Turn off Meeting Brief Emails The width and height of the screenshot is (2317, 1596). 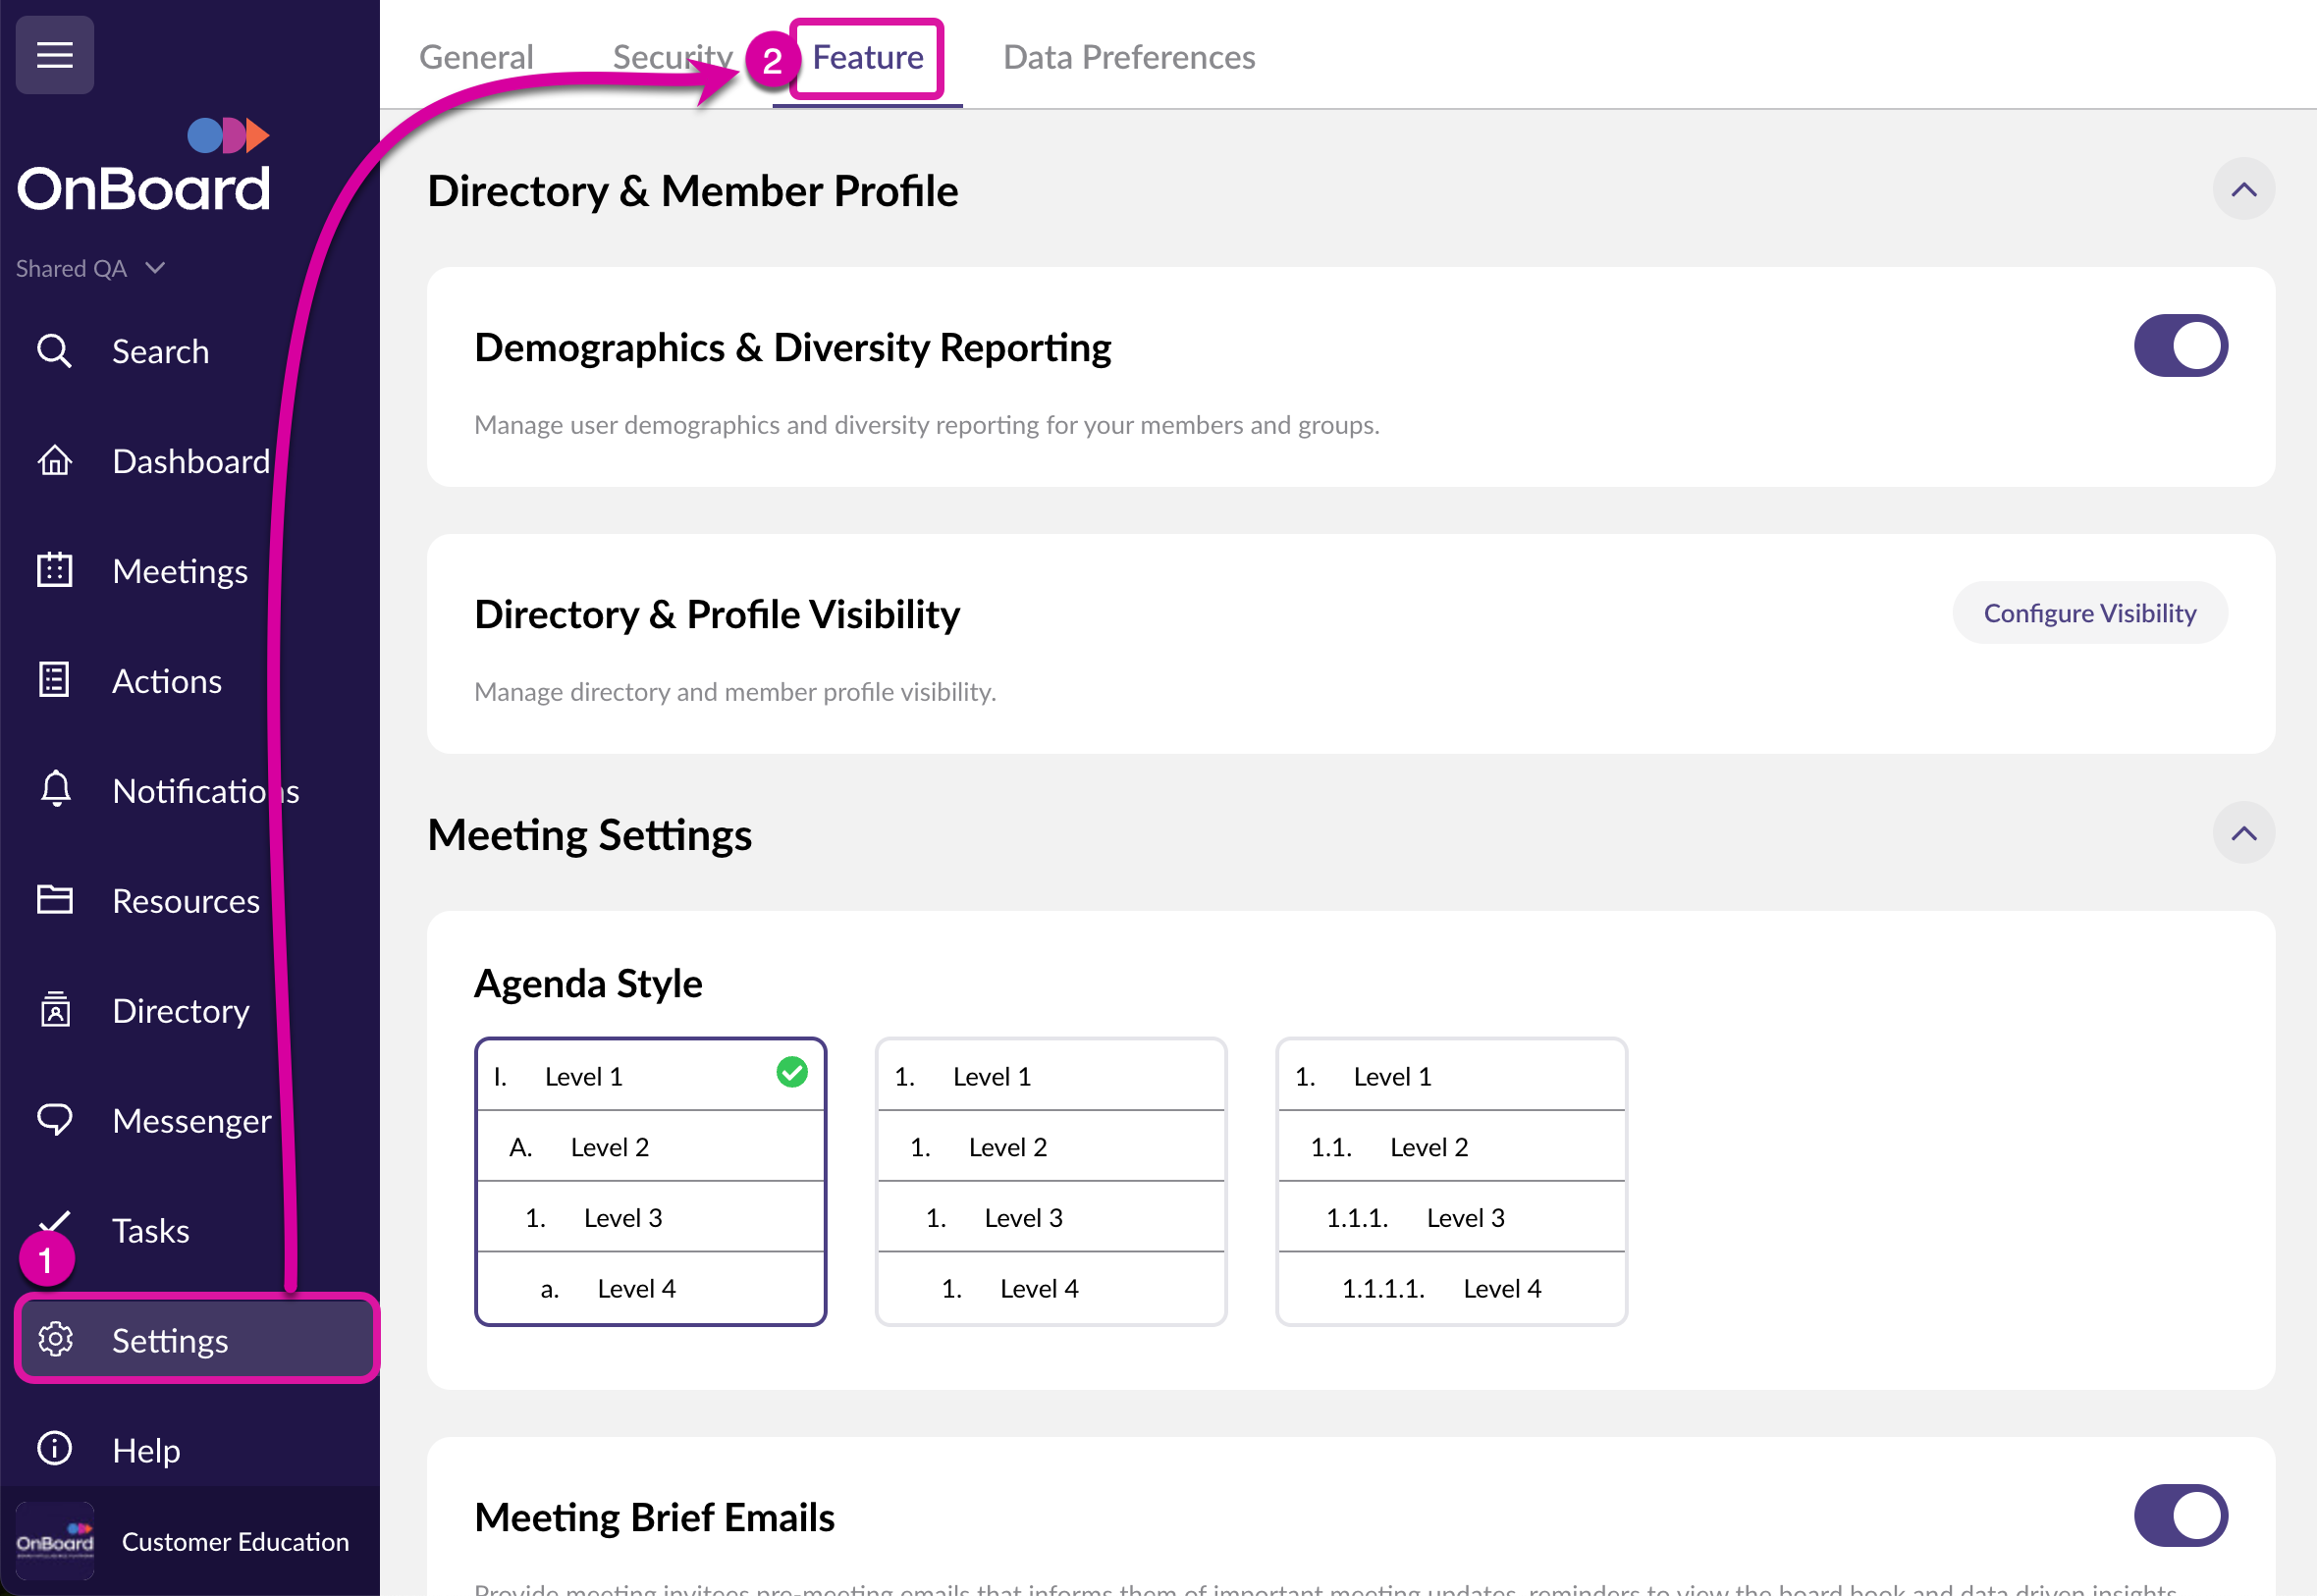[x=2180, y=1514]
